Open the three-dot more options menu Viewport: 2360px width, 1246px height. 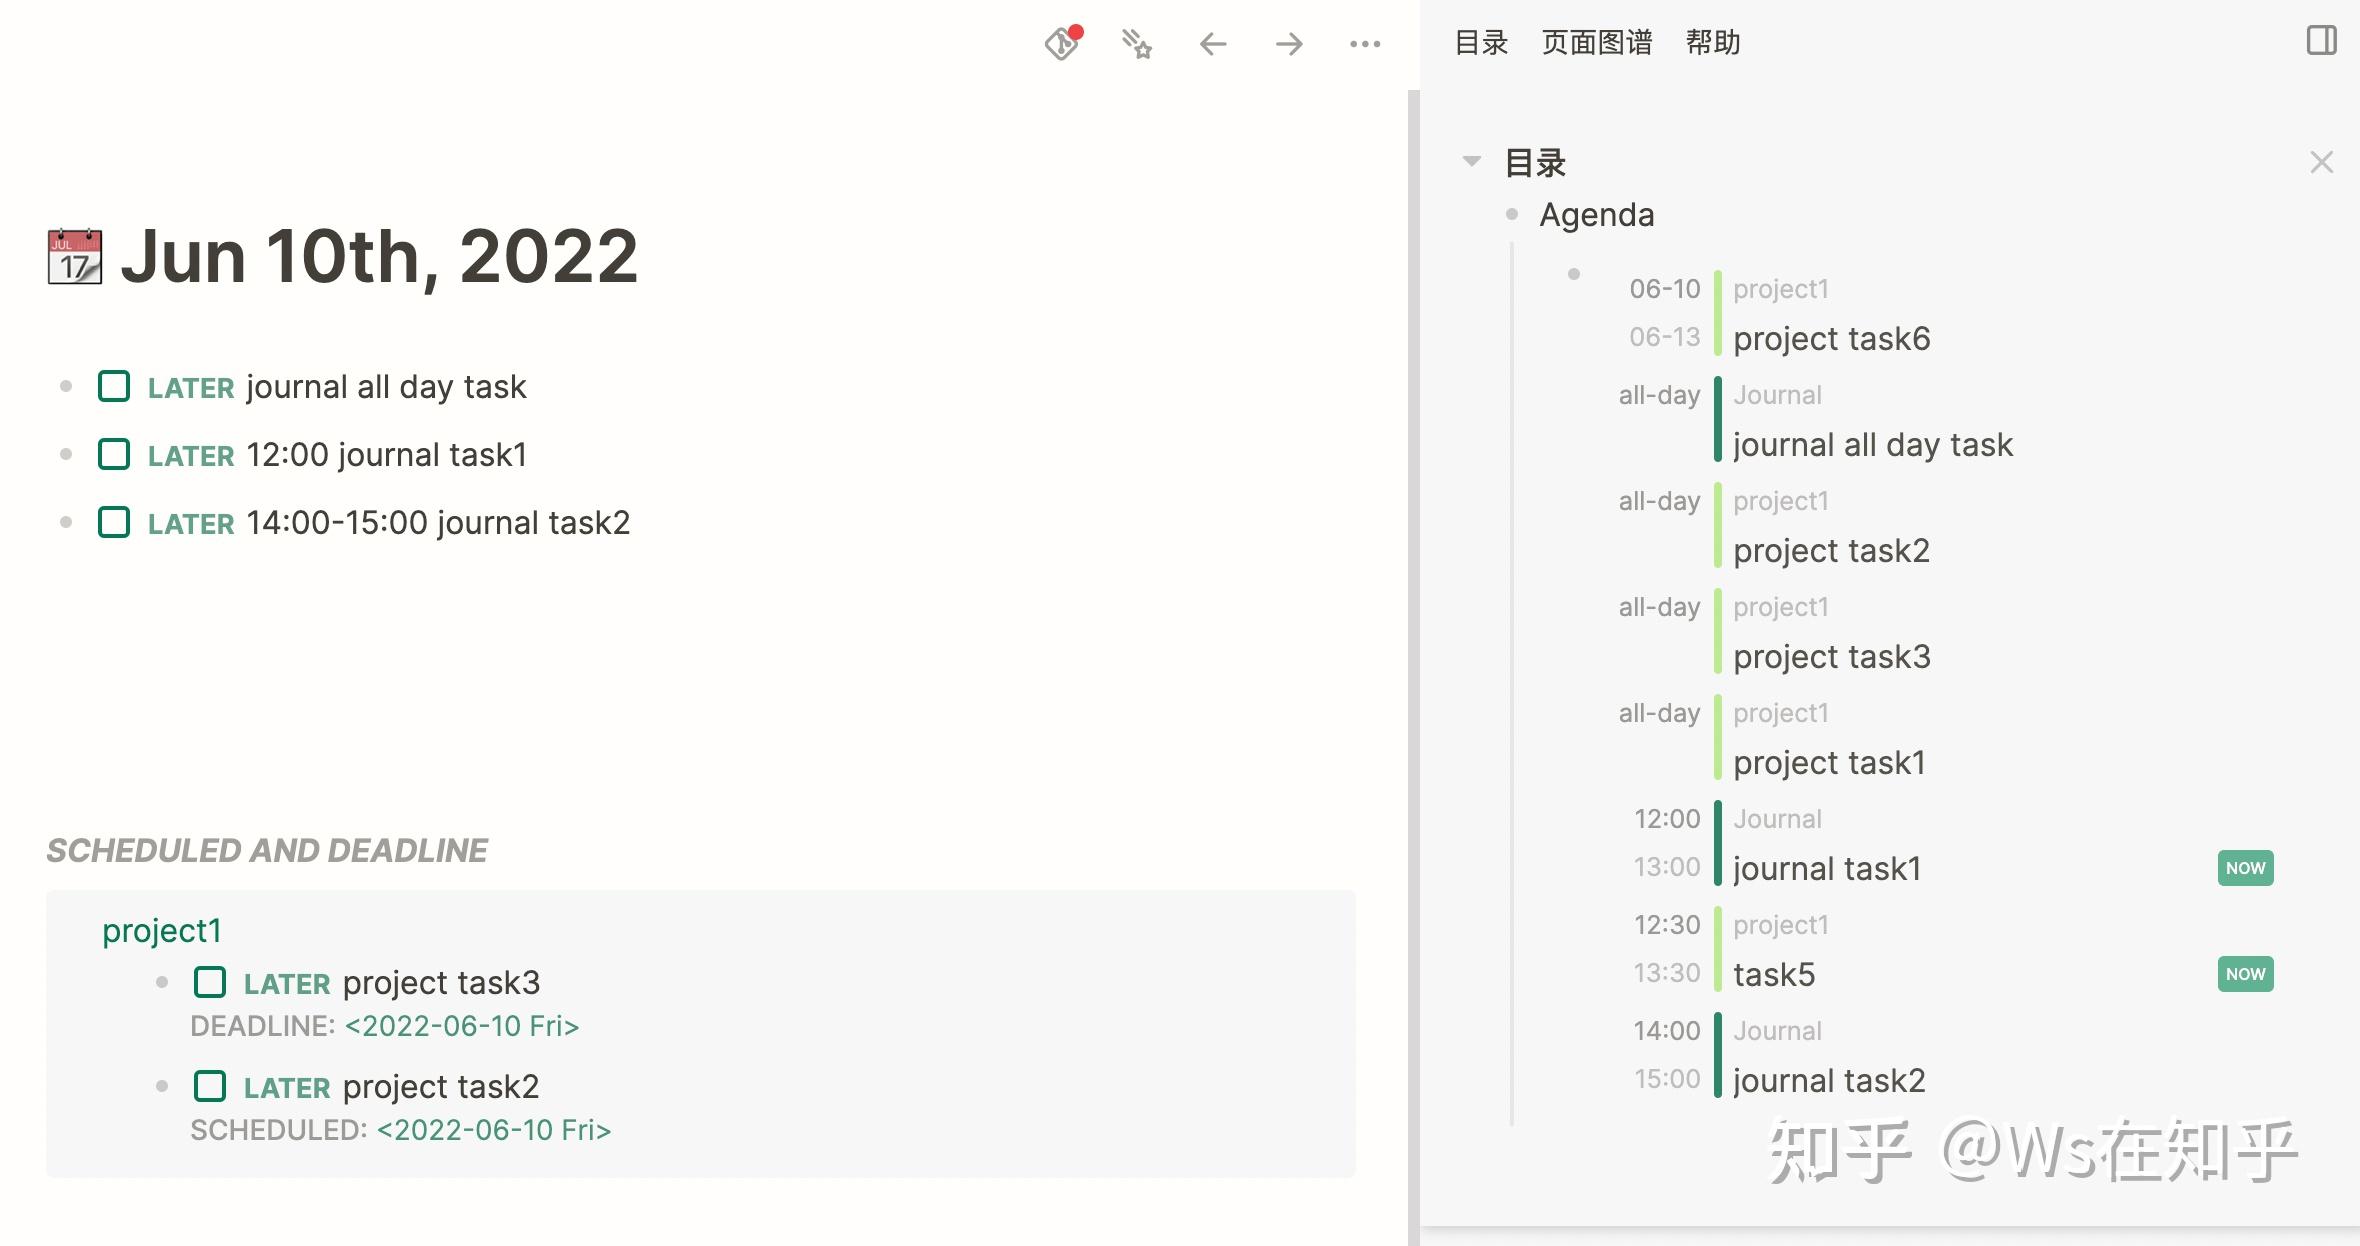click(x=1365, y=44)
